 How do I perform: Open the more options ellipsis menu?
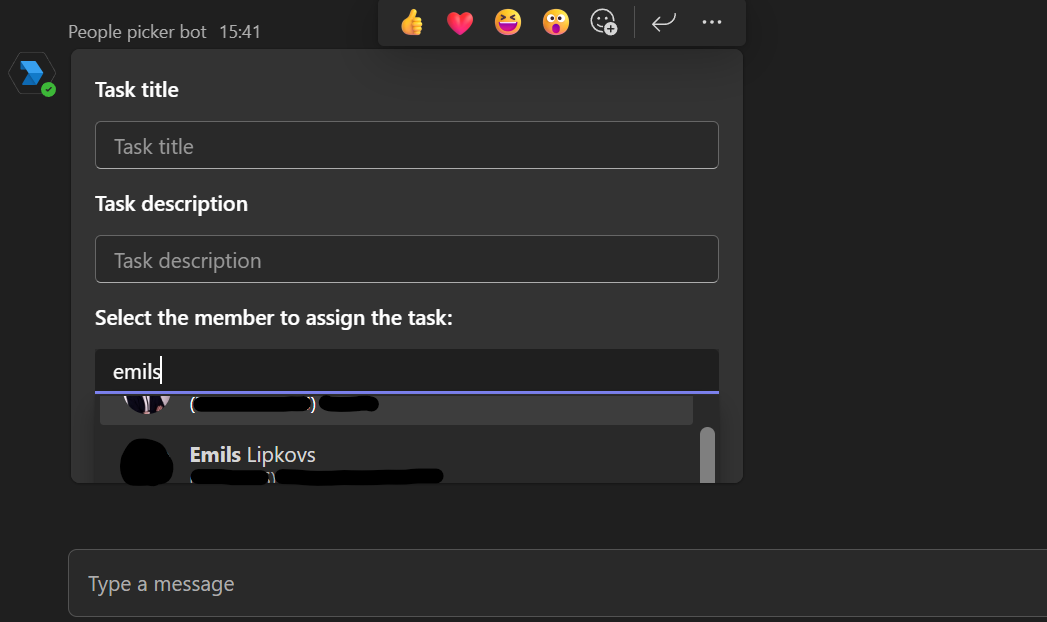712,22
